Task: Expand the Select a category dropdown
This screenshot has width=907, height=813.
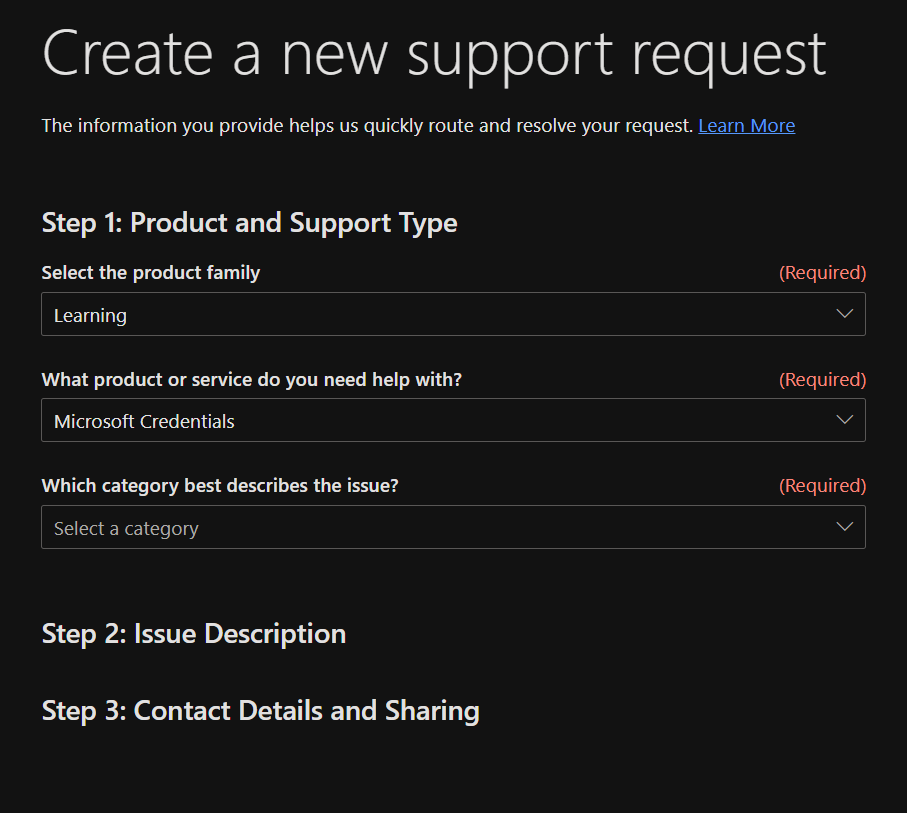Action: [x=452, y=528]
